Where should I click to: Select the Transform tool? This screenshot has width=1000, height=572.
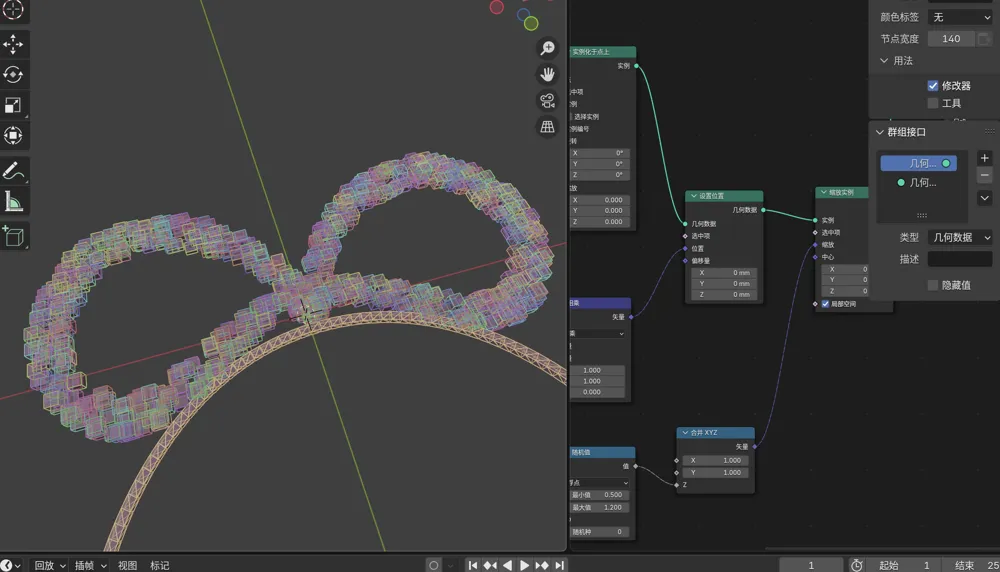coord(13,136)
